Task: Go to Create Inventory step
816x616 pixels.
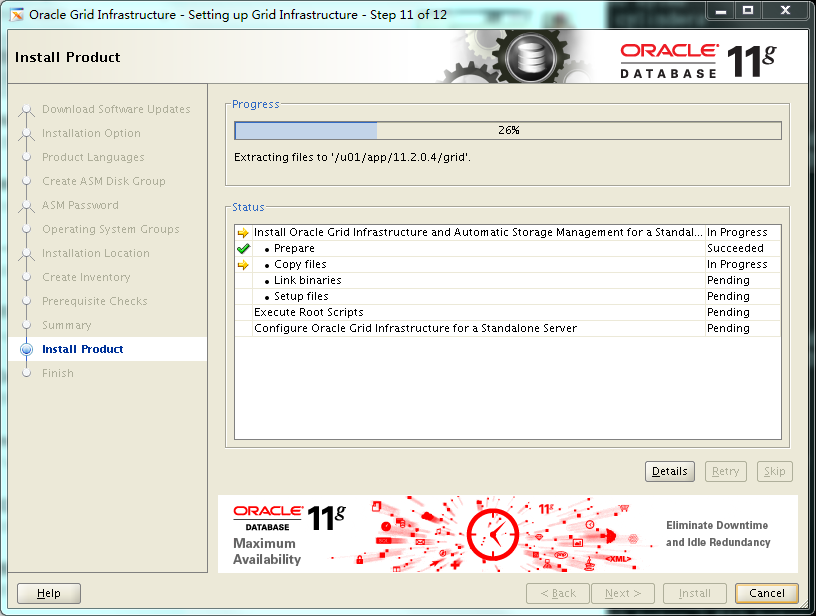Action: 86,277
